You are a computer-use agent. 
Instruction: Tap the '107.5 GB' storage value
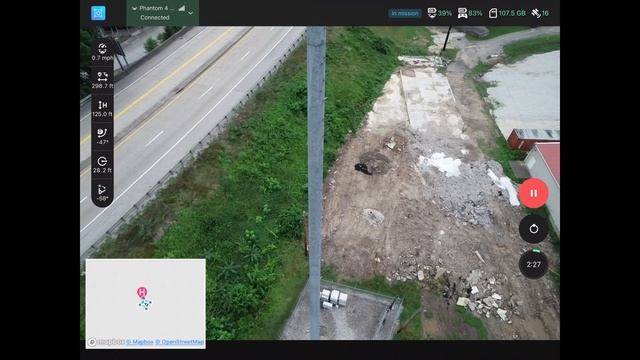click(512, 13)
